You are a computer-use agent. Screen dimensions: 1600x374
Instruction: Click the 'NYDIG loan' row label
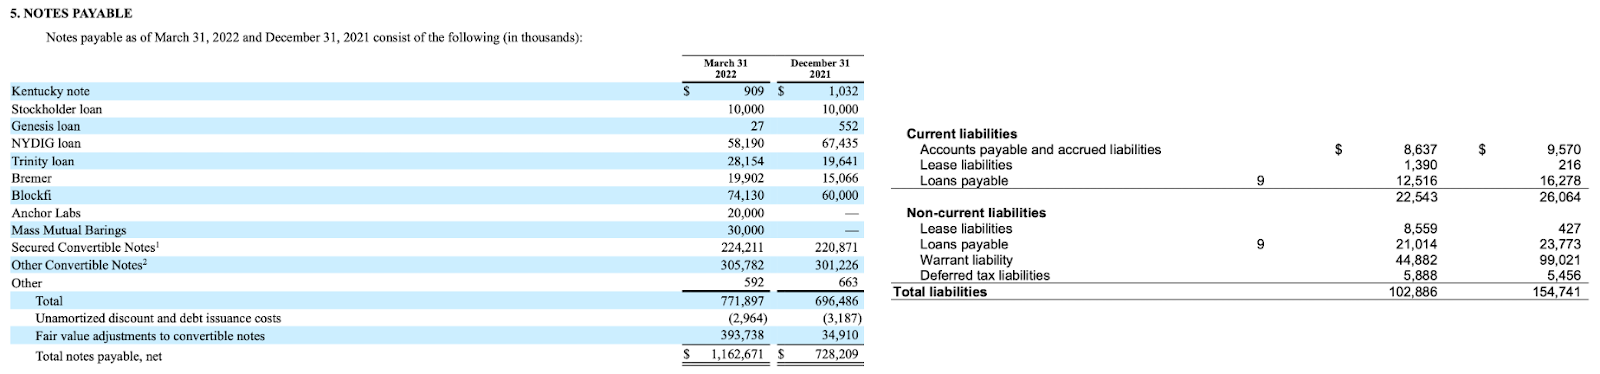click(46, 143)
